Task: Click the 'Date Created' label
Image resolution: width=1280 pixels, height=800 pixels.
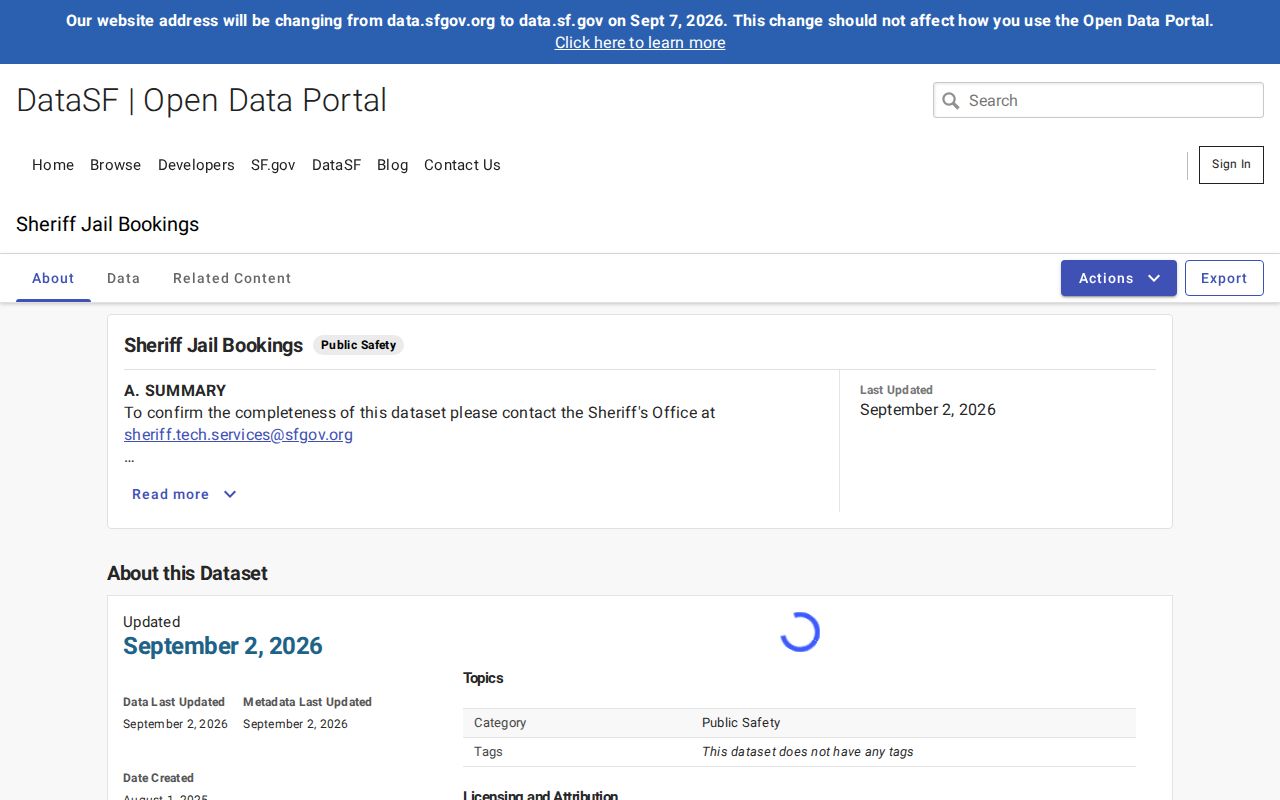Action: (158, 778)
